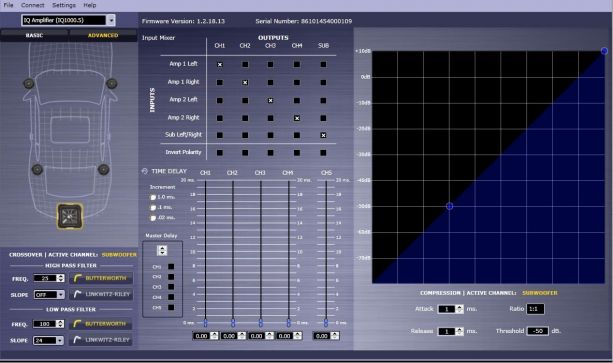This screenshot has width=613, height=363.
Task: Select the subwoofer icon in car diagram
Action: point(70,216)
